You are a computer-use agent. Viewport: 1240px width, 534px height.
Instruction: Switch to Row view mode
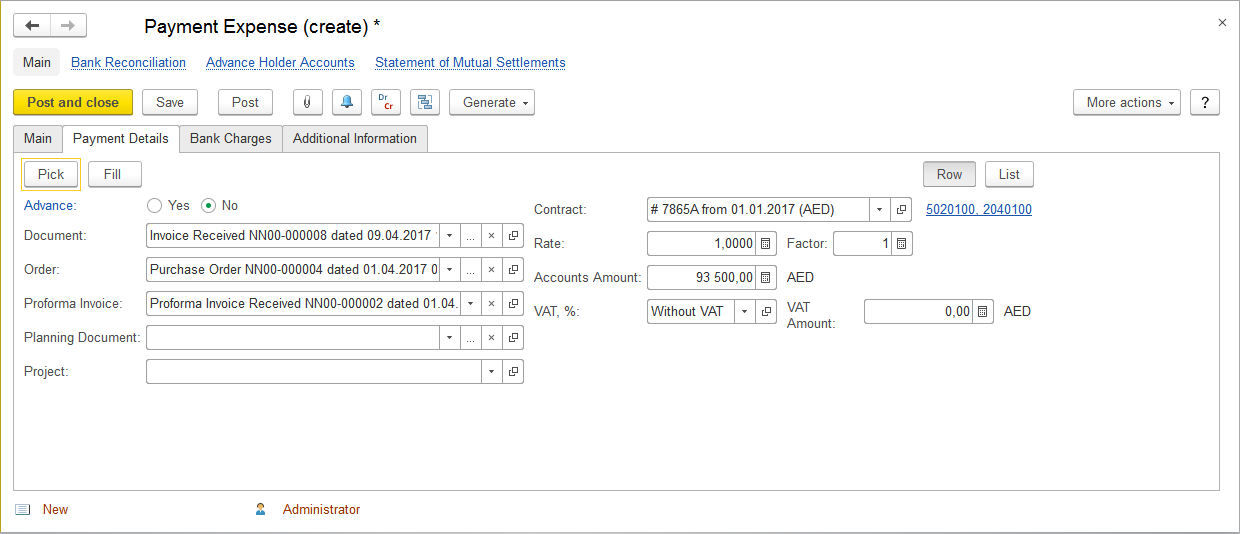point(949,174)
